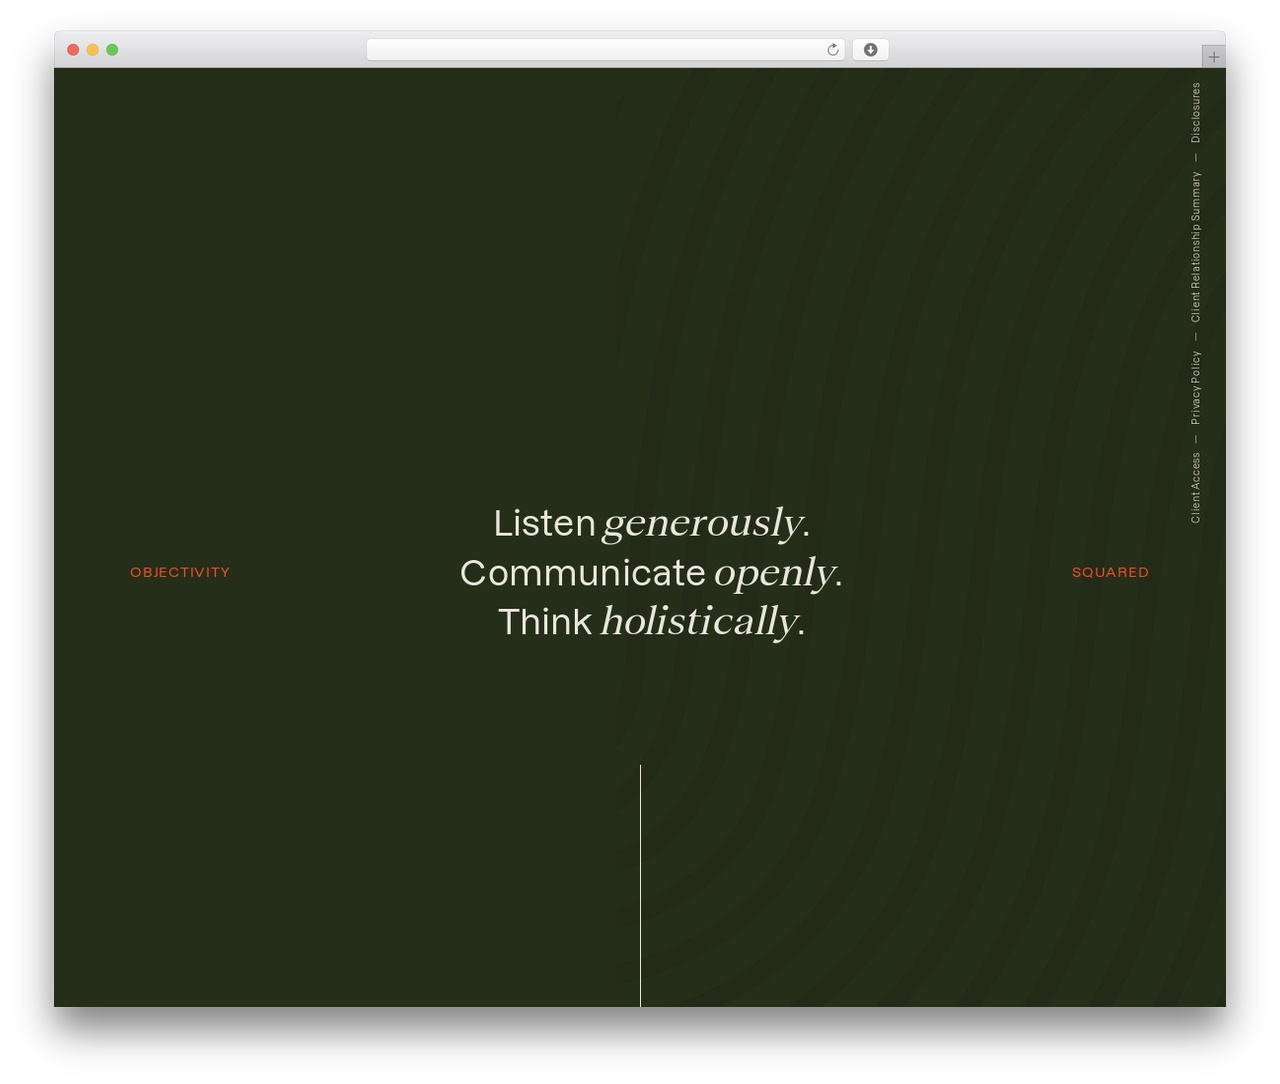Click the word Listen in headline

coord(545,523)
